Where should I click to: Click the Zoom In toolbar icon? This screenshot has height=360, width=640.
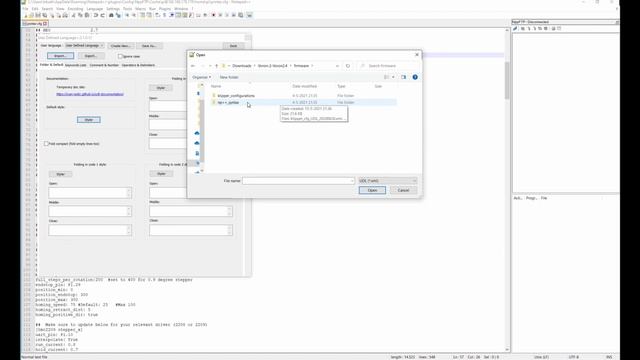click(127, 15)
